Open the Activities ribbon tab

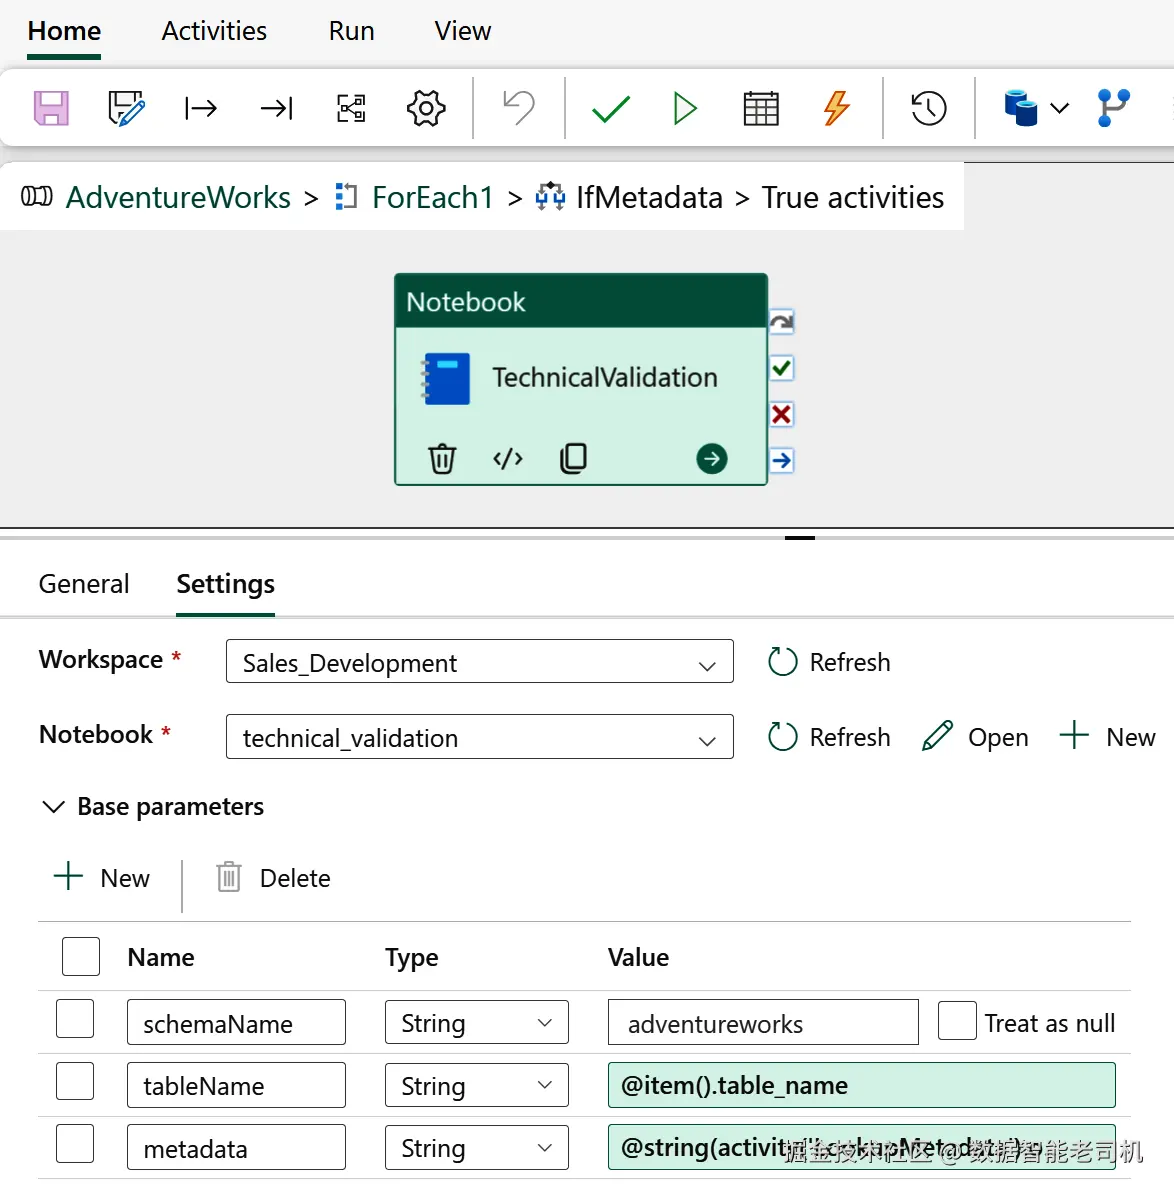click(214, 31)
